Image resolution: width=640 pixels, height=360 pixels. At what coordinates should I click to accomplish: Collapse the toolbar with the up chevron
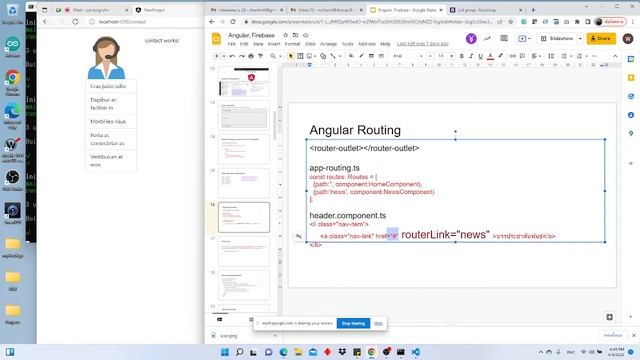[615, 56]
